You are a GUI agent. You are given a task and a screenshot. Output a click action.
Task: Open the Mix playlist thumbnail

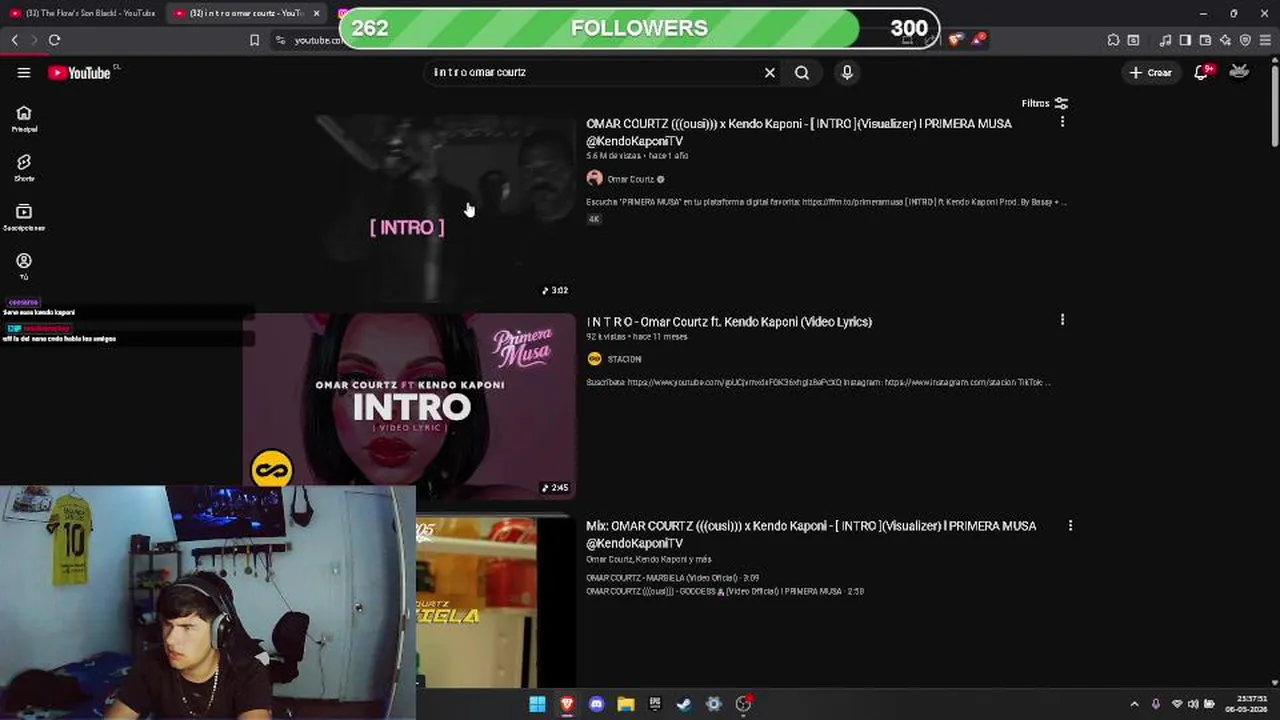click(x=495, y=602)
